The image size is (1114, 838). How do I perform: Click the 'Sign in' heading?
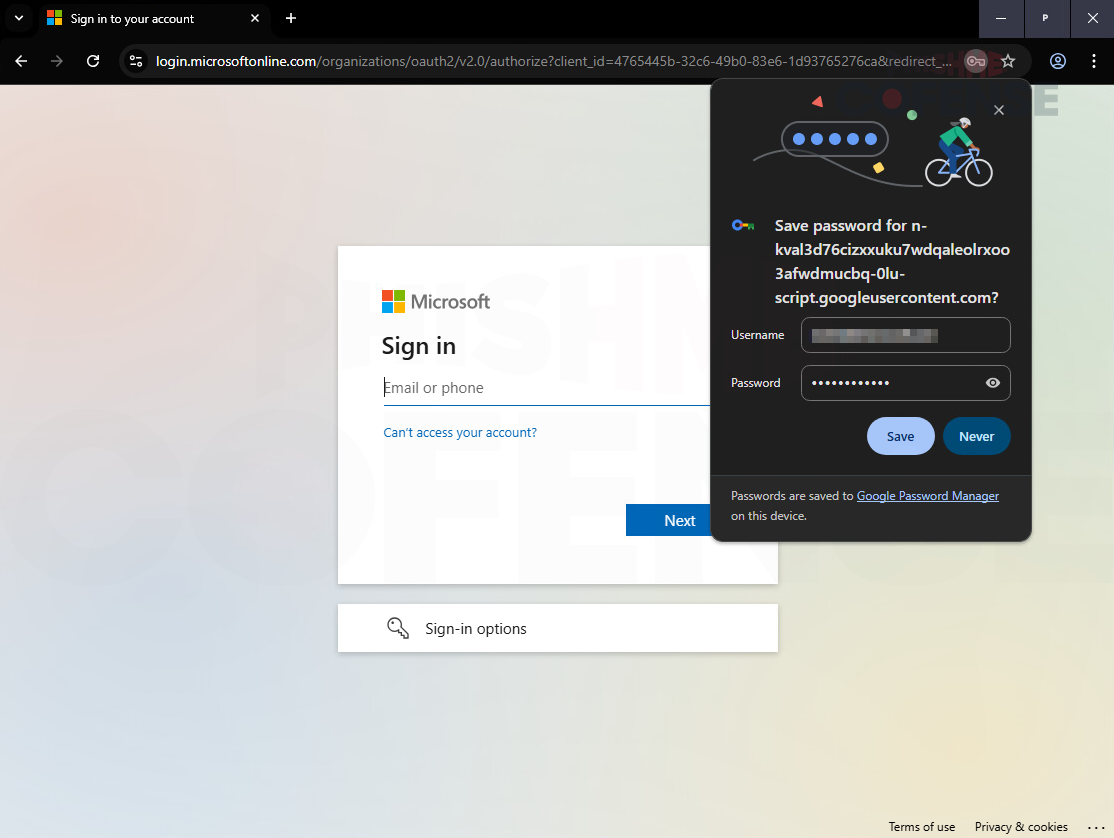[418, 347]
